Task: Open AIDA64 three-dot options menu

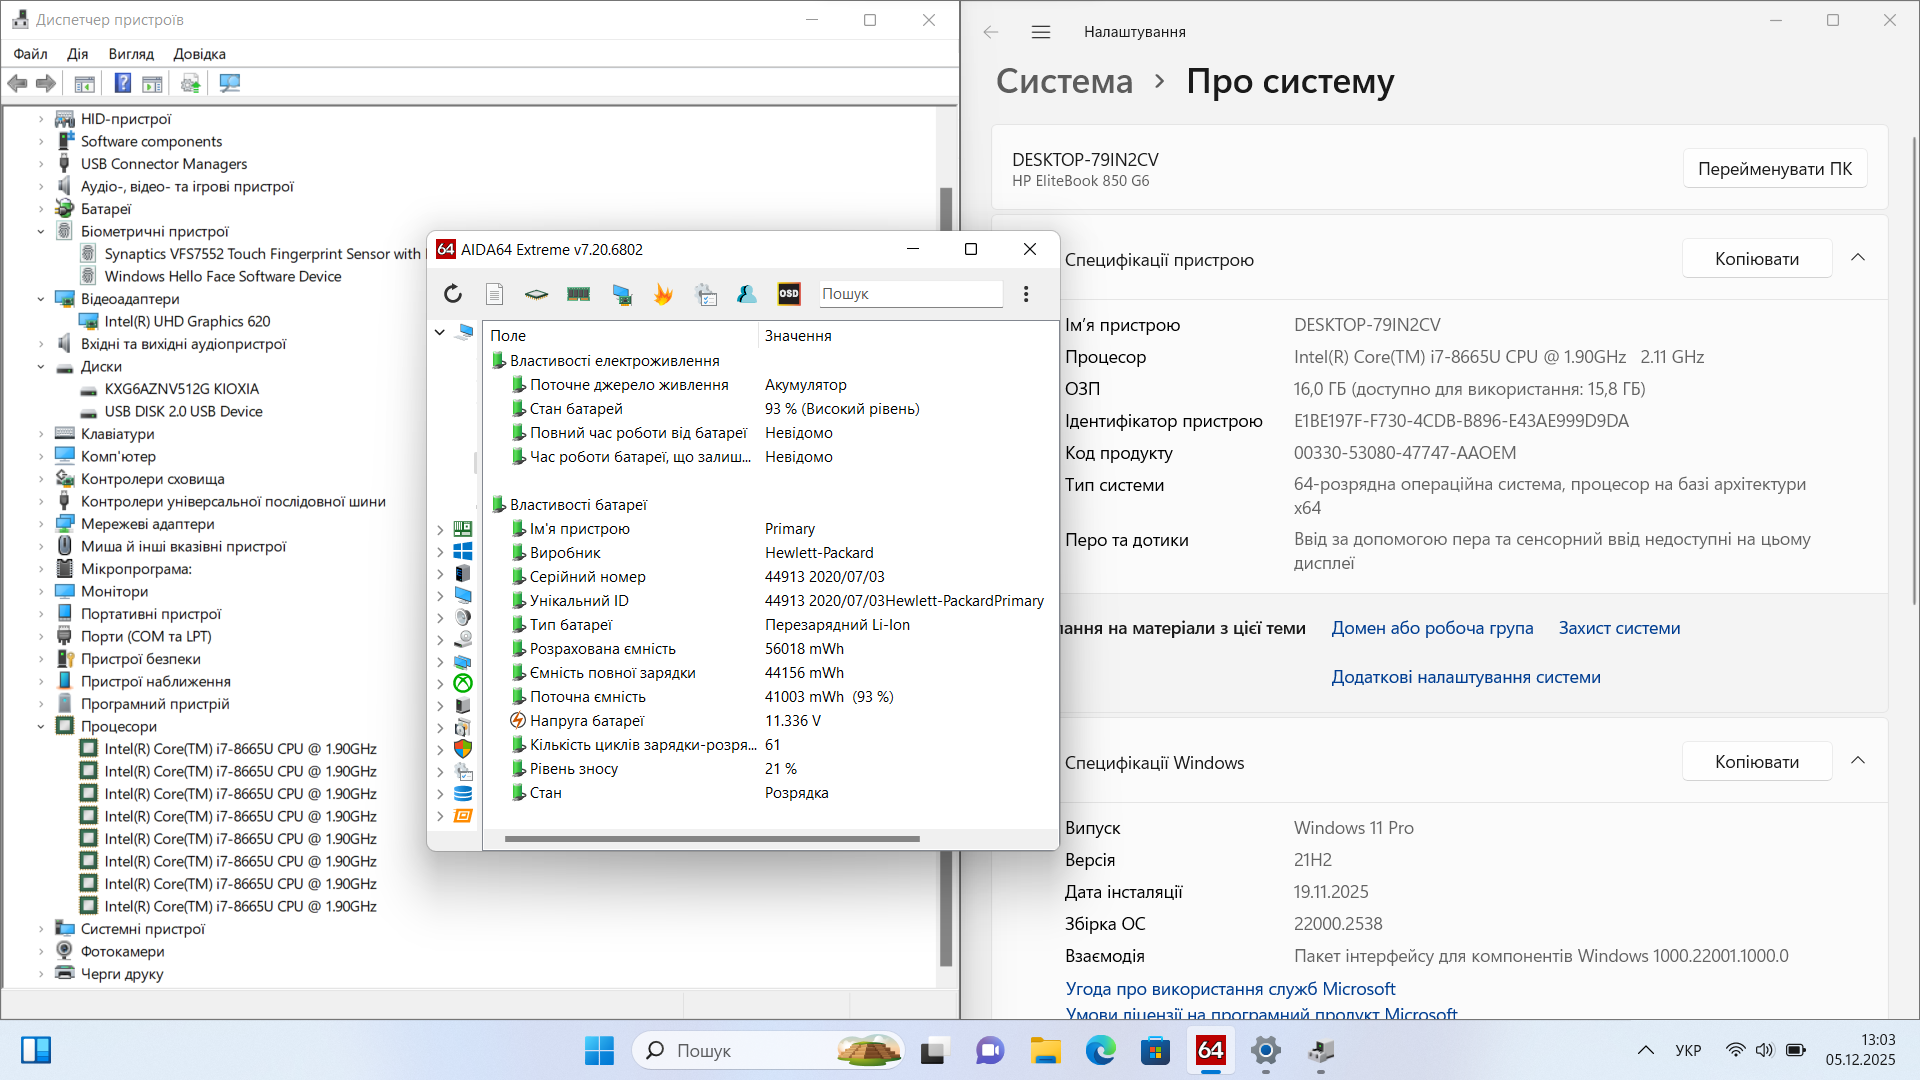Action: [x=1026, y=294]
